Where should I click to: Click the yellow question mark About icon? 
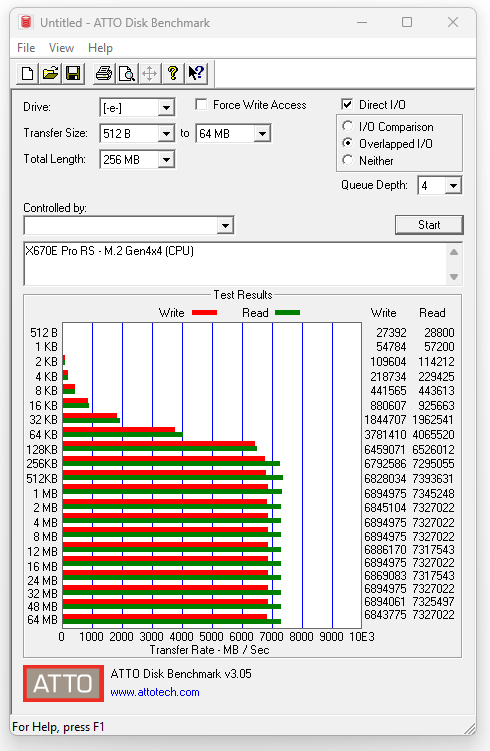173,73
